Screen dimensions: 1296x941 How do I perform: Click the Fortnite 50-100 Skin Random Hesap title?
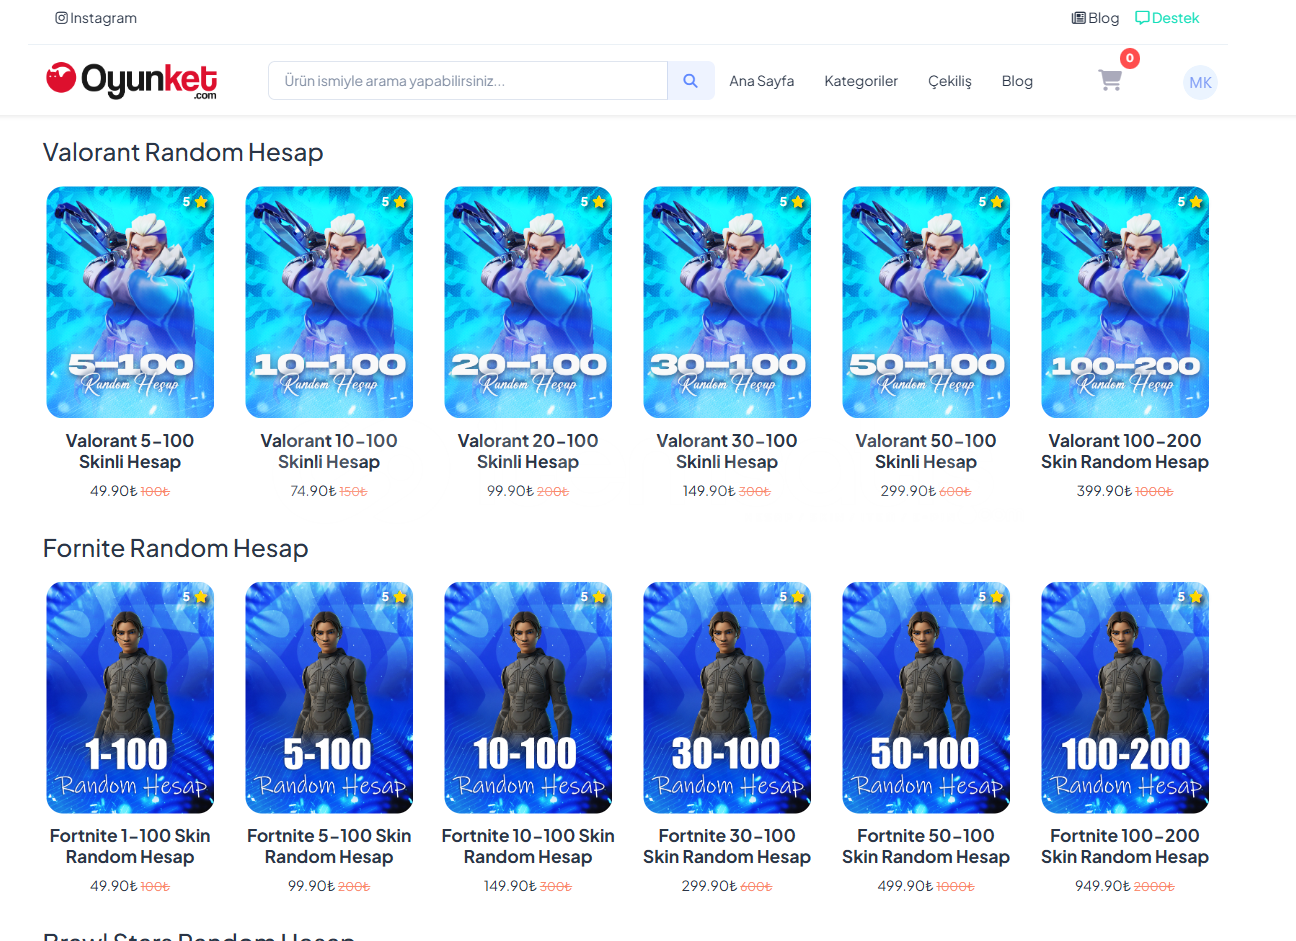[x=925, y=846]
